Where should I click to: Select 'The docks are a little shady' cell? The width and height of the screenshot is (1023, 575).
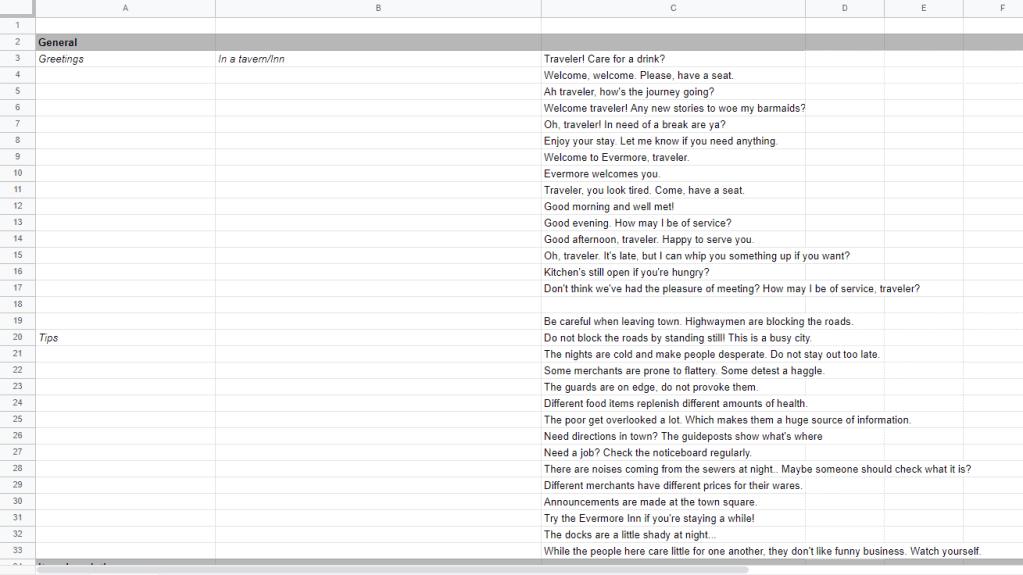(673, 535)
